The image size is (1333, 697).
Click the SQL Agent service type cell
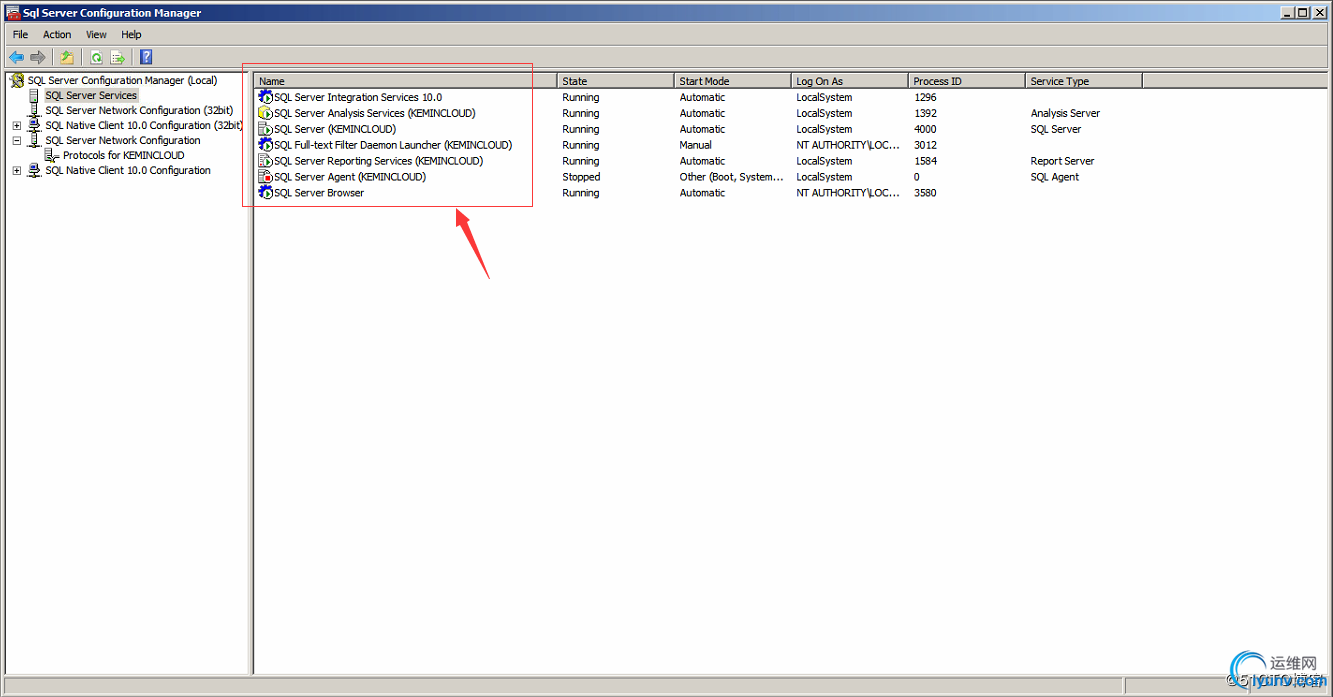point(1055,177)
